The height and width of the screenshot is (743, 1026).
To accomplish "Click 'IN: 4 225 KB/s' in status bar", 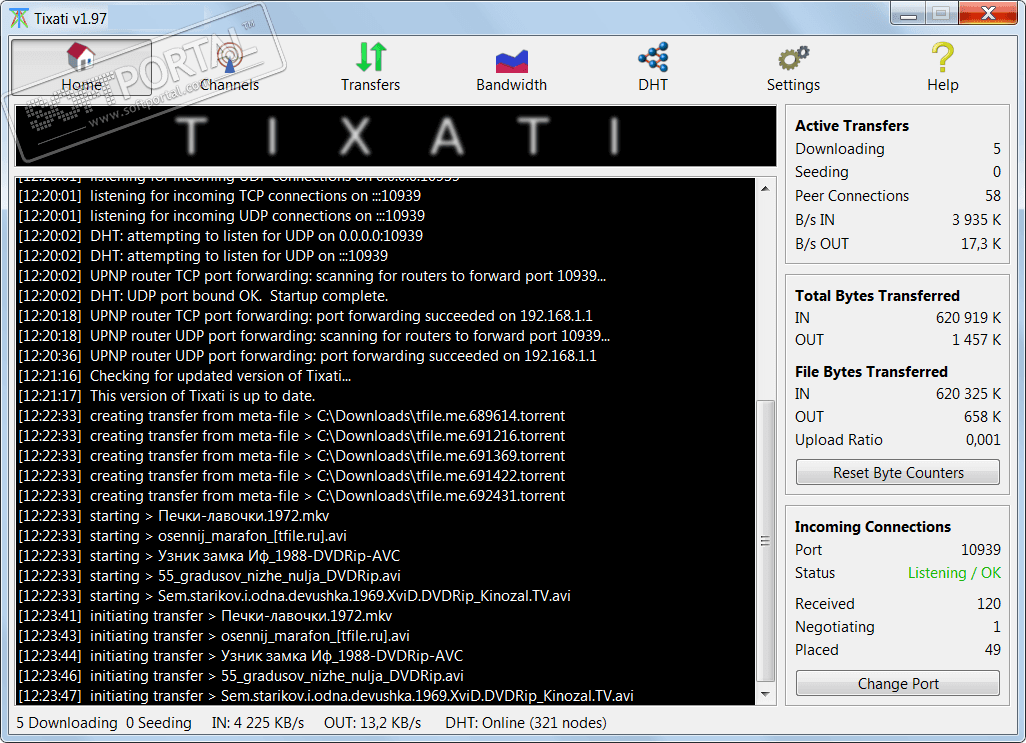I will click(x=258, y=723).
